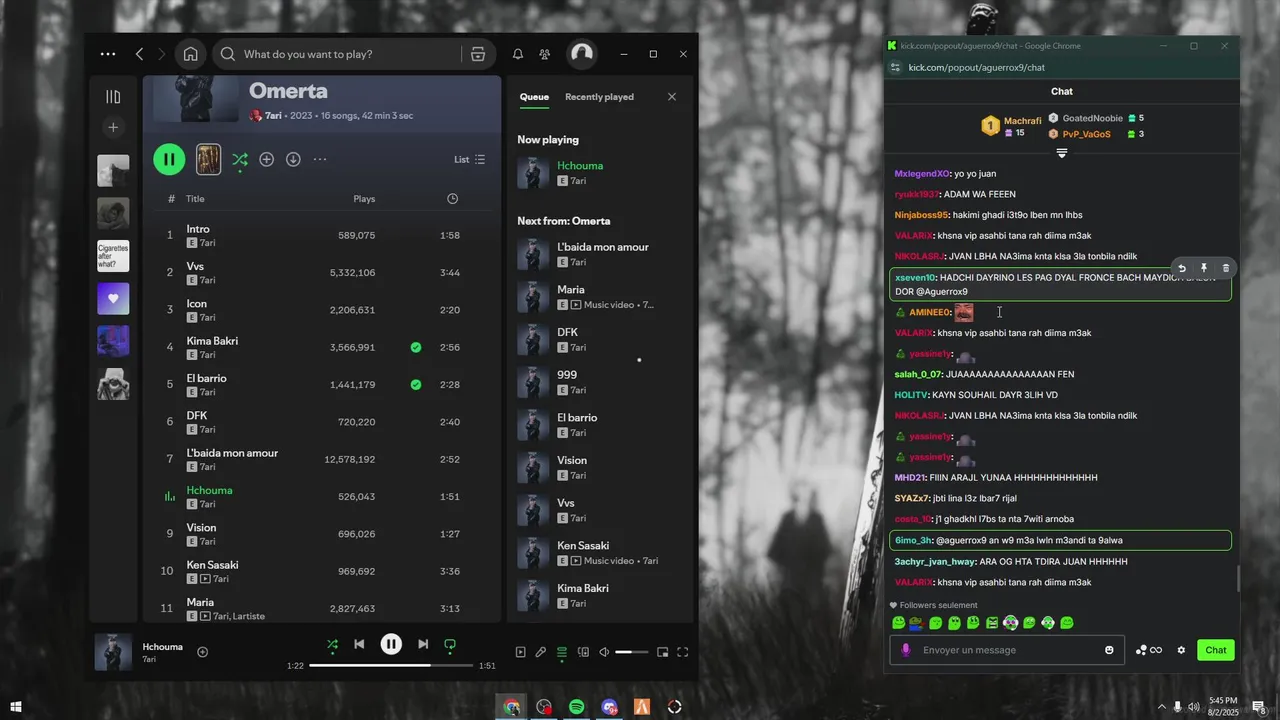The height and width of the screenshot is (720, 1280).
Task: Adjust the Spotify volume slider
Action: [631, 652]
